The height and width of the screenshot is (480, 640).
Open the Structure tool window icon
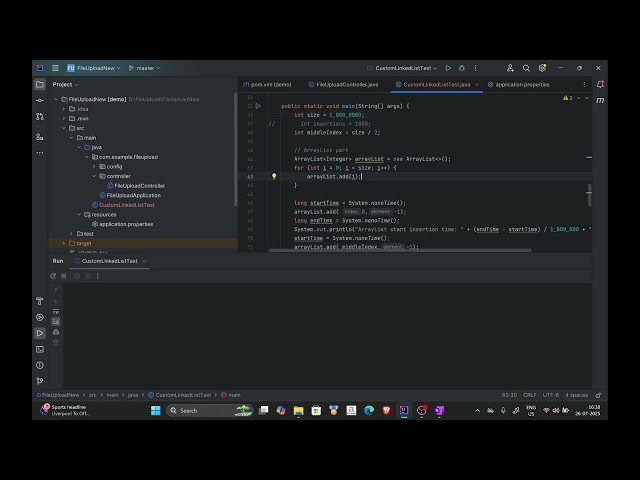[x=40, y=137]
